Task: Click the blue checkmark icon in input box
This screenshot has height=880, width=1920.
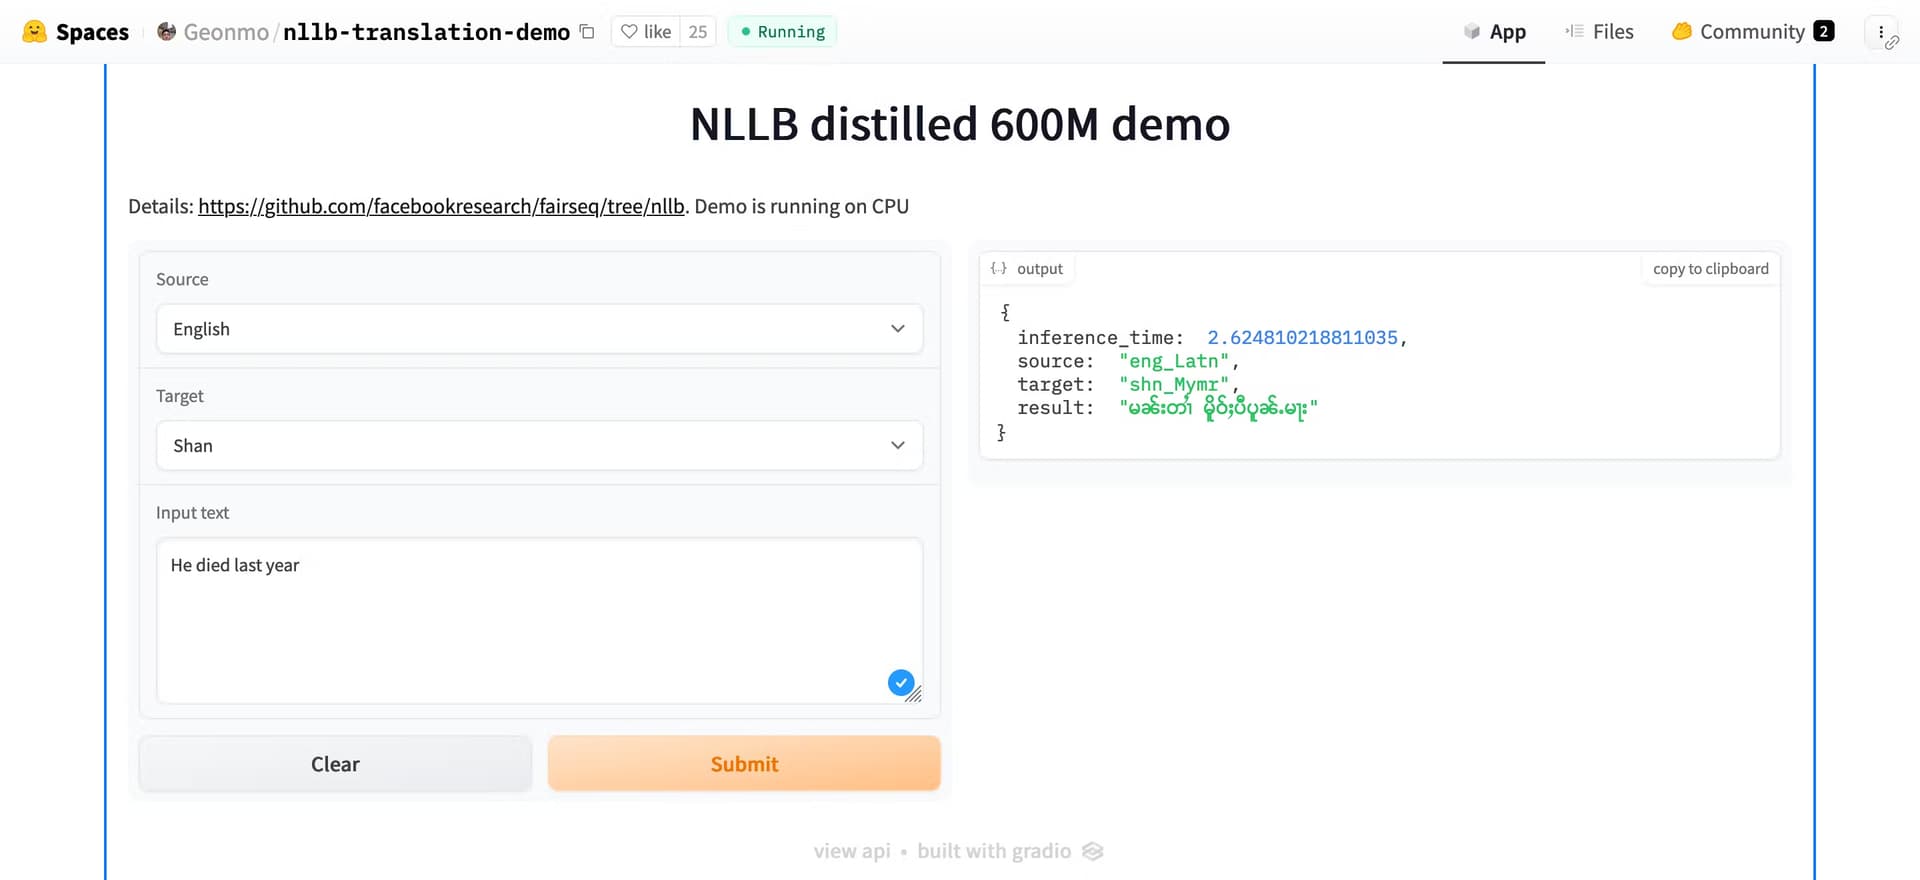Action: (x=900, y=682)
